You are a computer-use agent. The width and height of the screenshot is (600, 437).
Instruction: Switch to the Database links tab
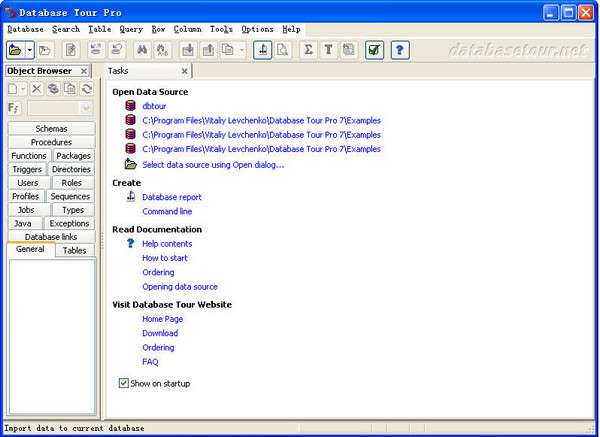coord(51,237)
